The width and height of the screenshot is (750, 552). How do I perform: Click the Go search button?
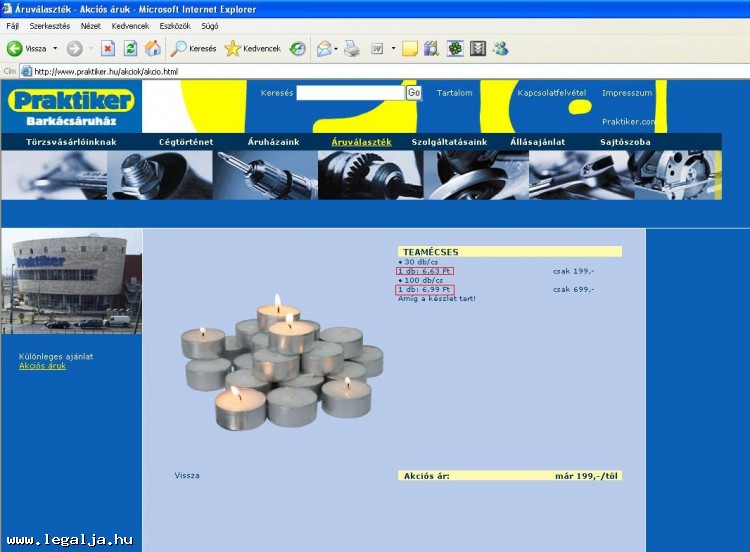coord(414,93)
